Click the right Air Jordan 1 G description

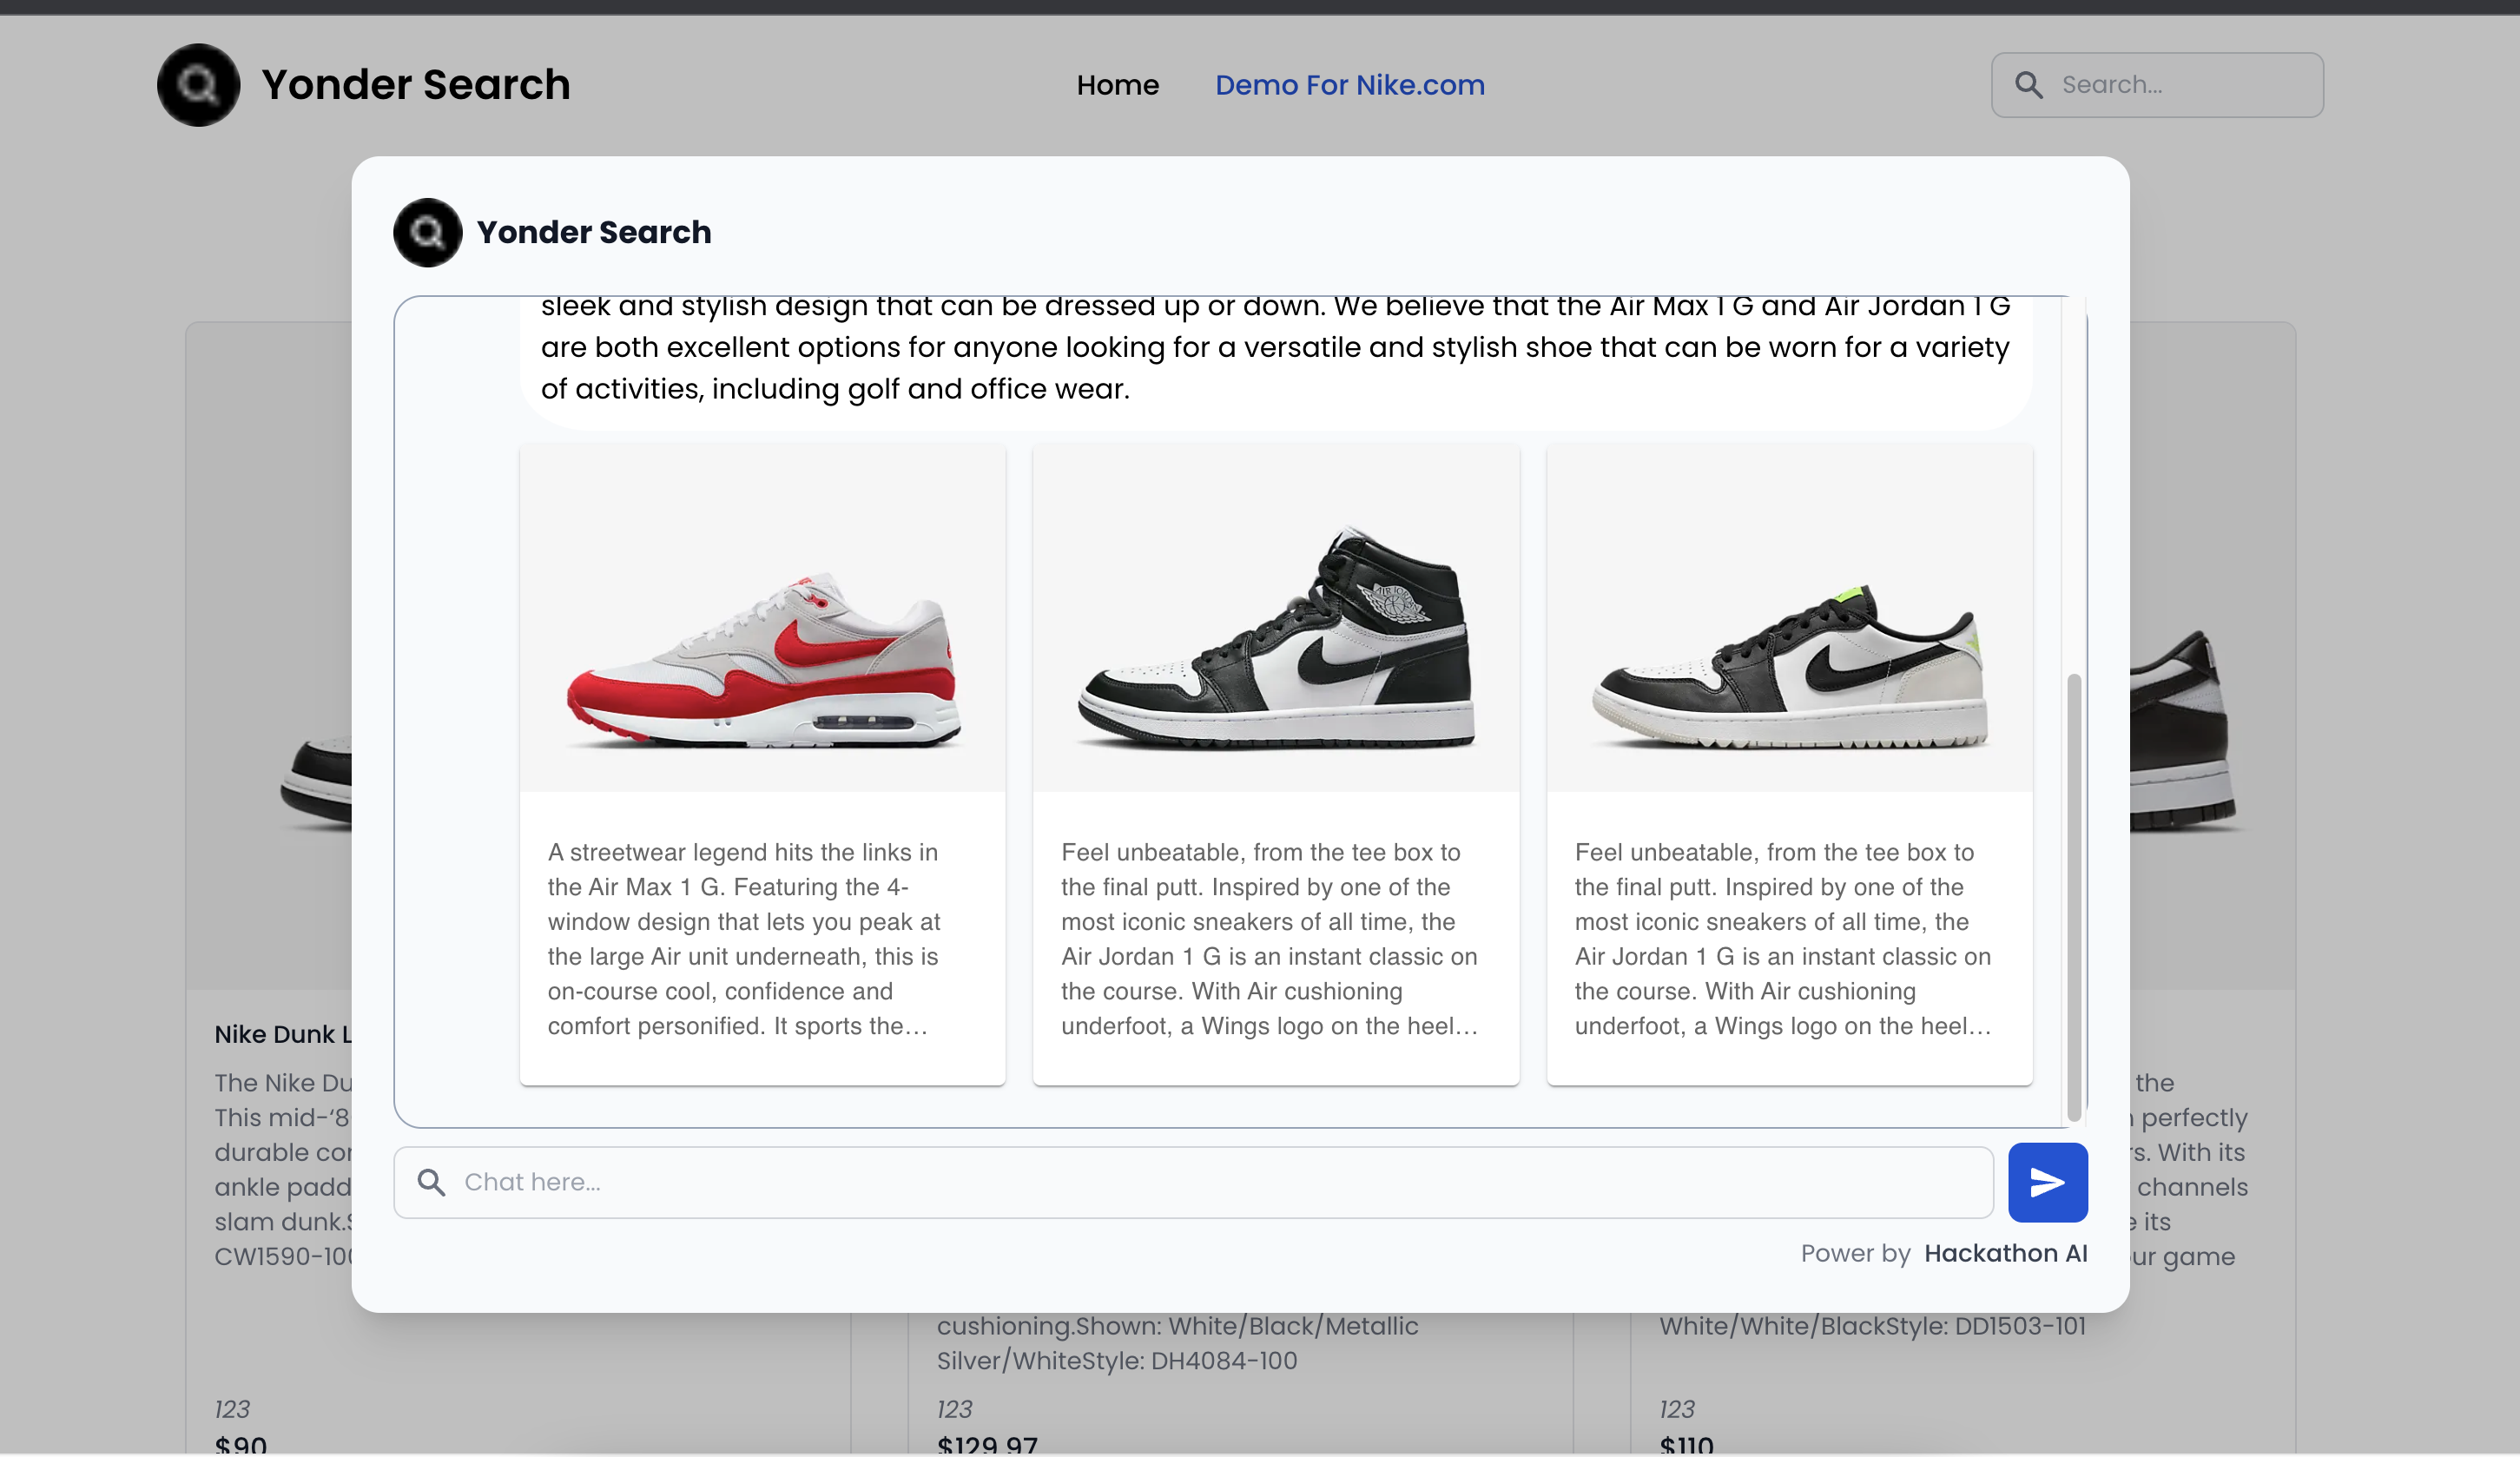(1782, 938)
